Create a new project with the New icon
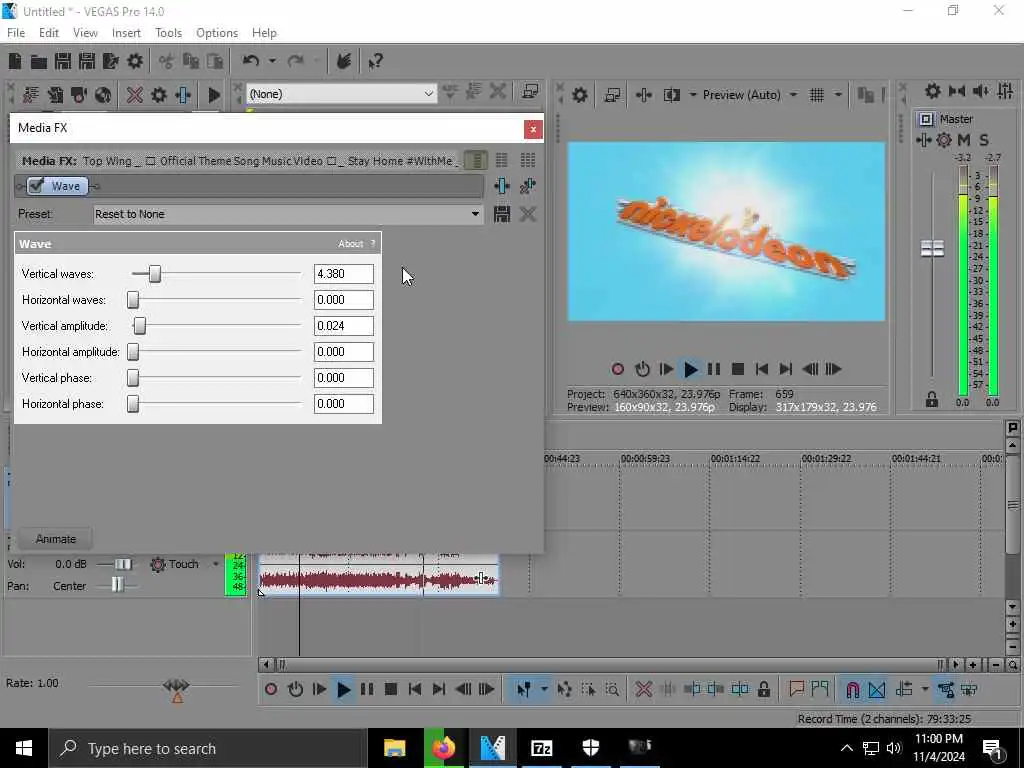 [x=15, y=61]
